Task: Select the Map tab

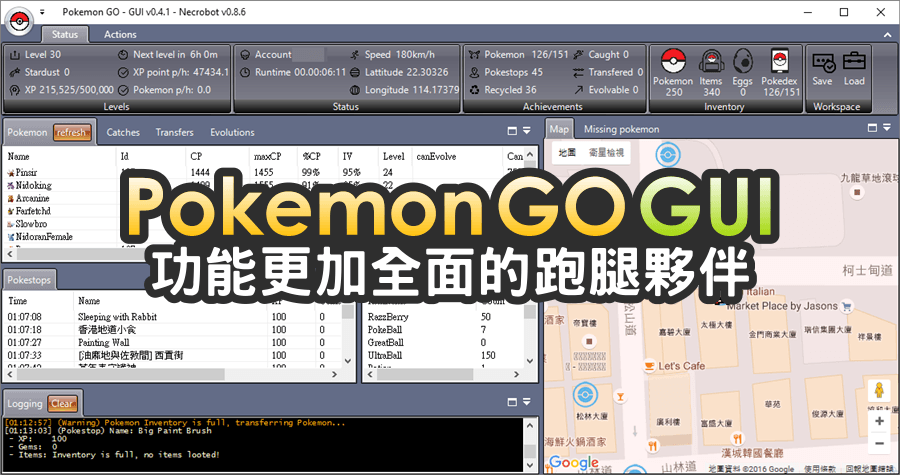Action: click(558, 129)
